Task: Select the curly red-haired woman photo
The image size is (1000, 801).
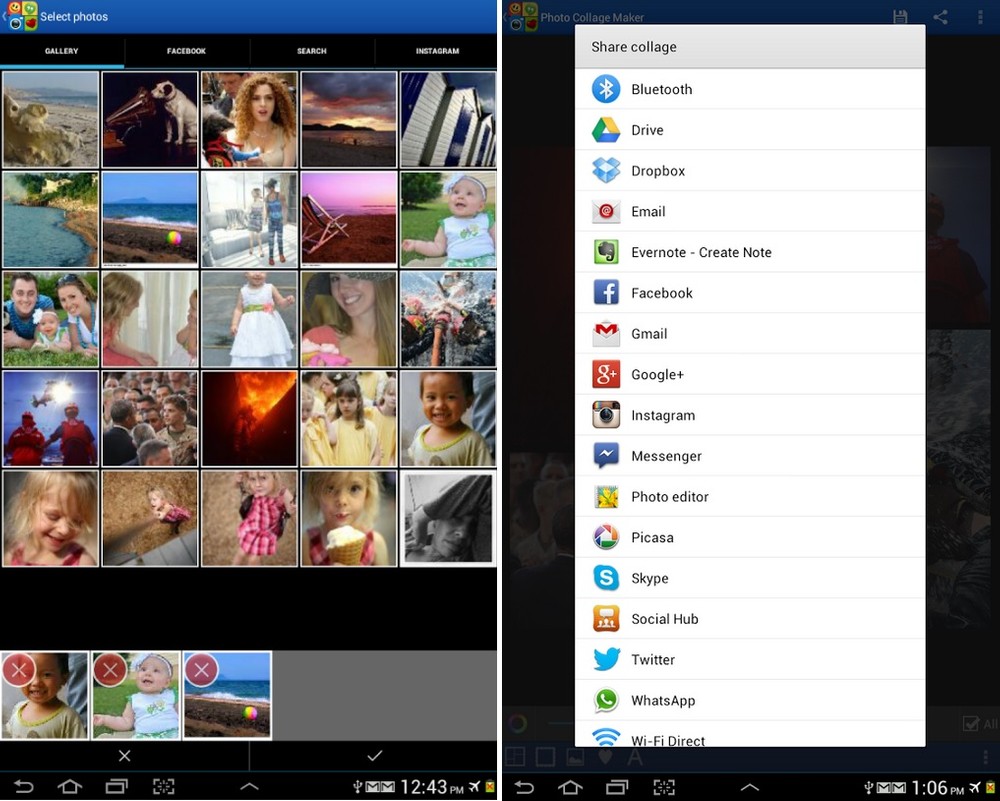Action: [x=249, y=119]
